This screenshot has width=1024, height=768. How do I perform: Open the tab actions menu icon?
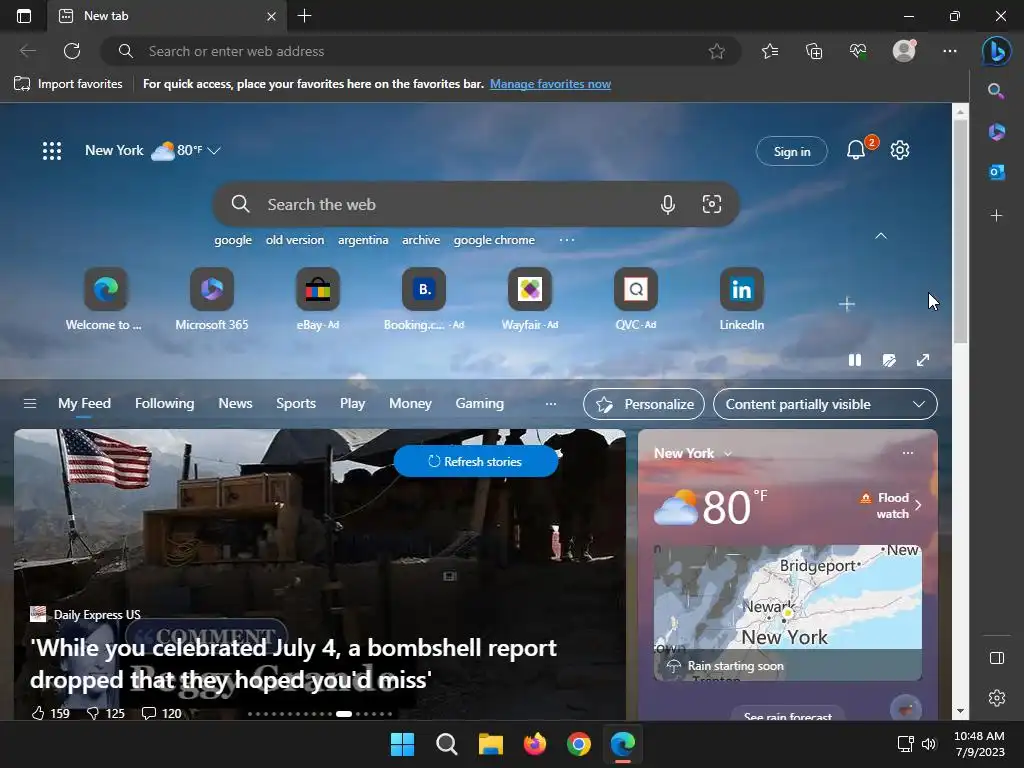click(24, 16)
